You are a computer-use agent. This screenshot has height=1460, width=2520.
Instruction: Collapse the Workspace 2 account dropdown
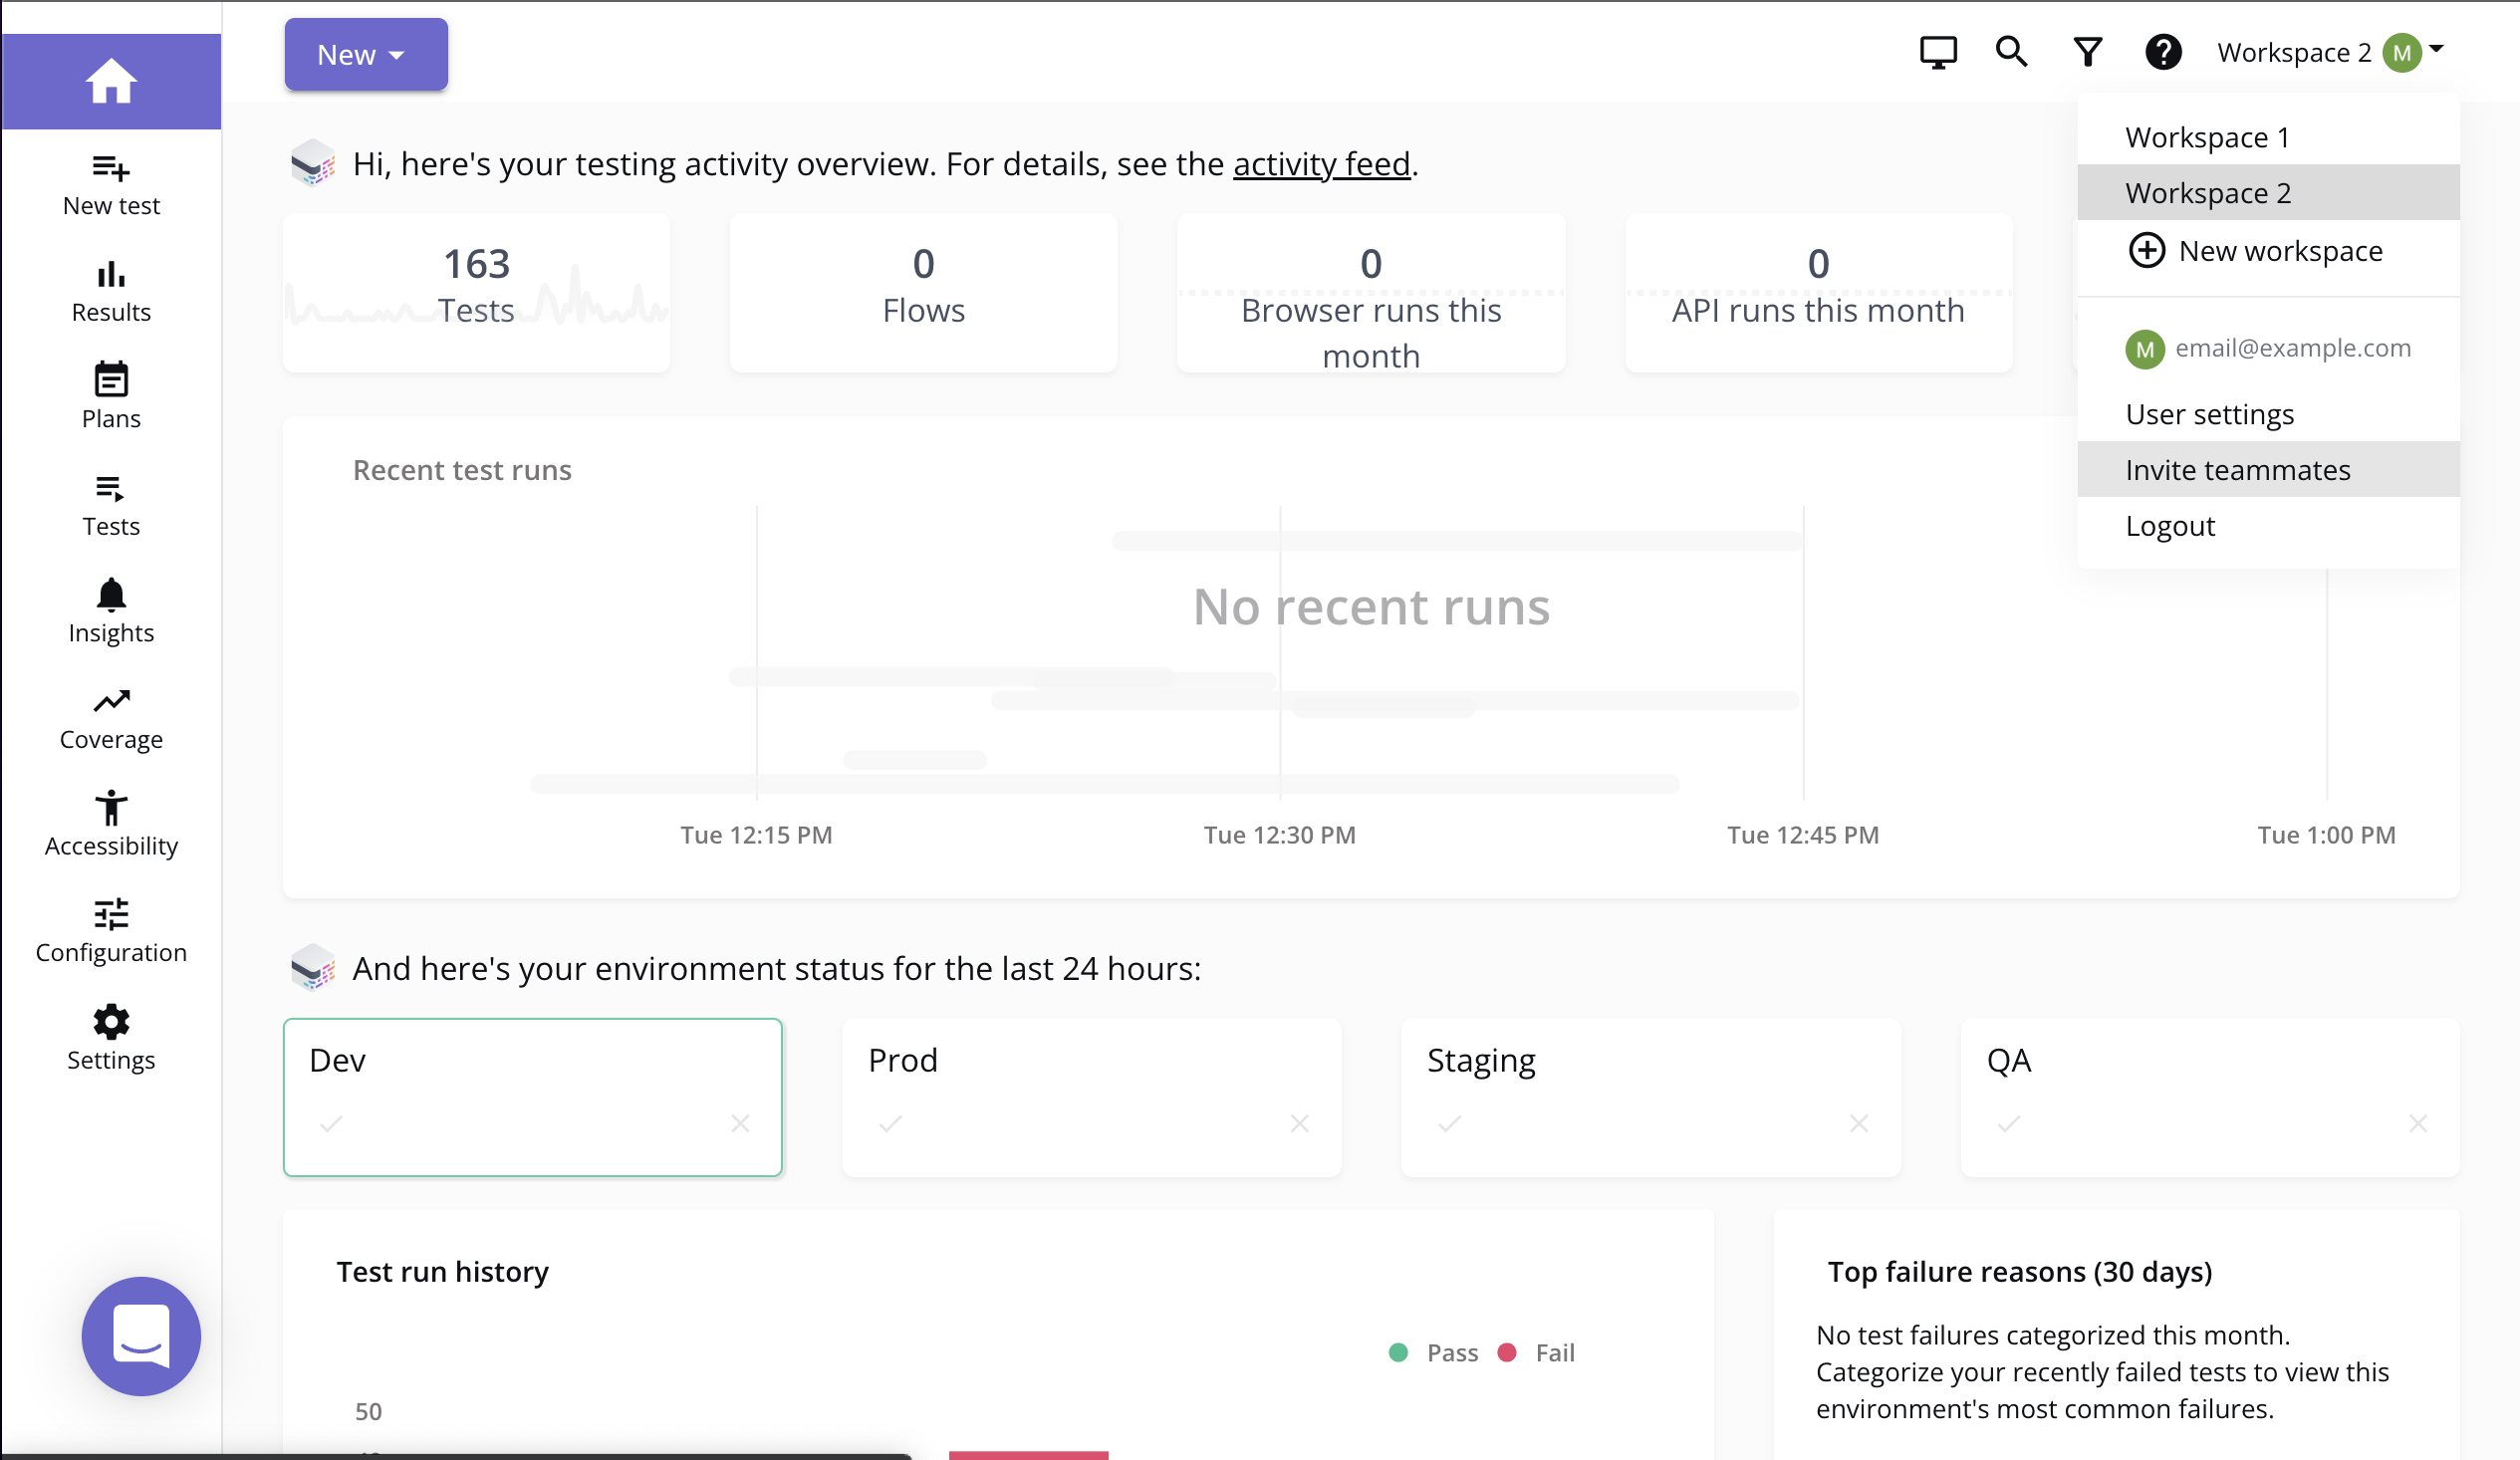click(x=2330, y=52)
